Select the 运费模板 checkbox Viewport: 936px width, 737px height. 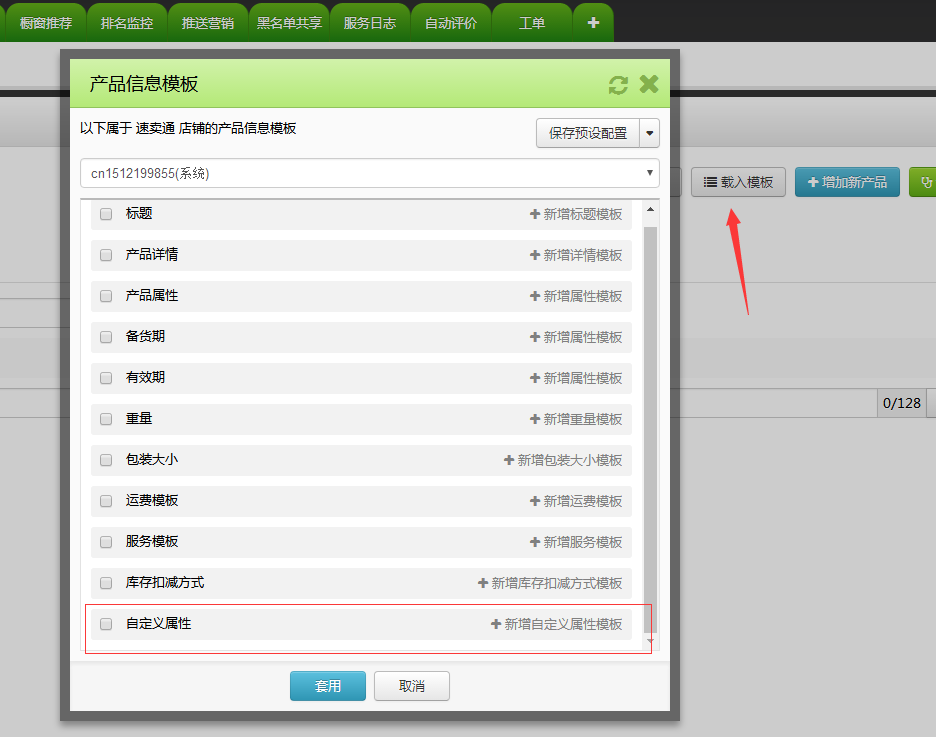(106, 501)
